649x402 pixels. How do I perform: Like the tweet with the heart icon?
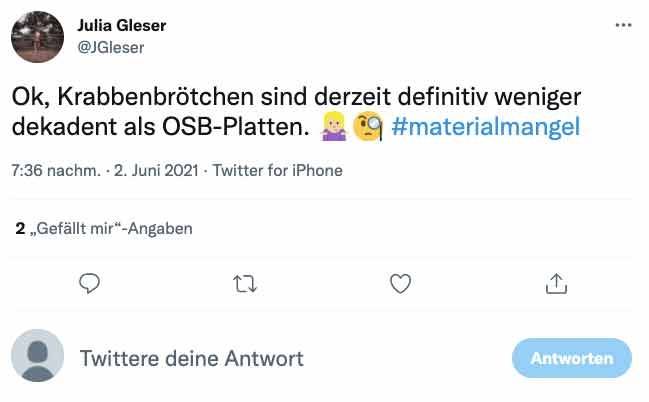coord(400,284)
